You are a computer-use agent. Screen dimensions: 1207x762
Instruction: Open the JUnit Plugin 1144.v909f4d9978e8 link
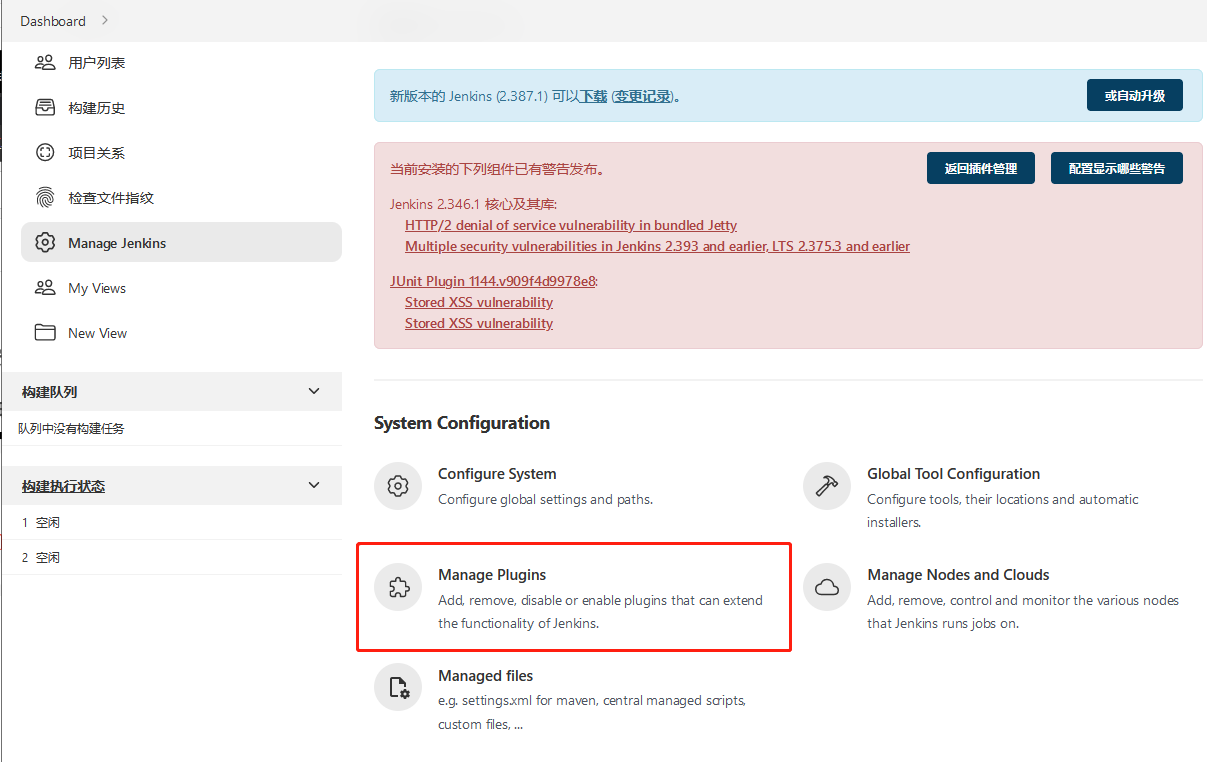tap(492, 281)
